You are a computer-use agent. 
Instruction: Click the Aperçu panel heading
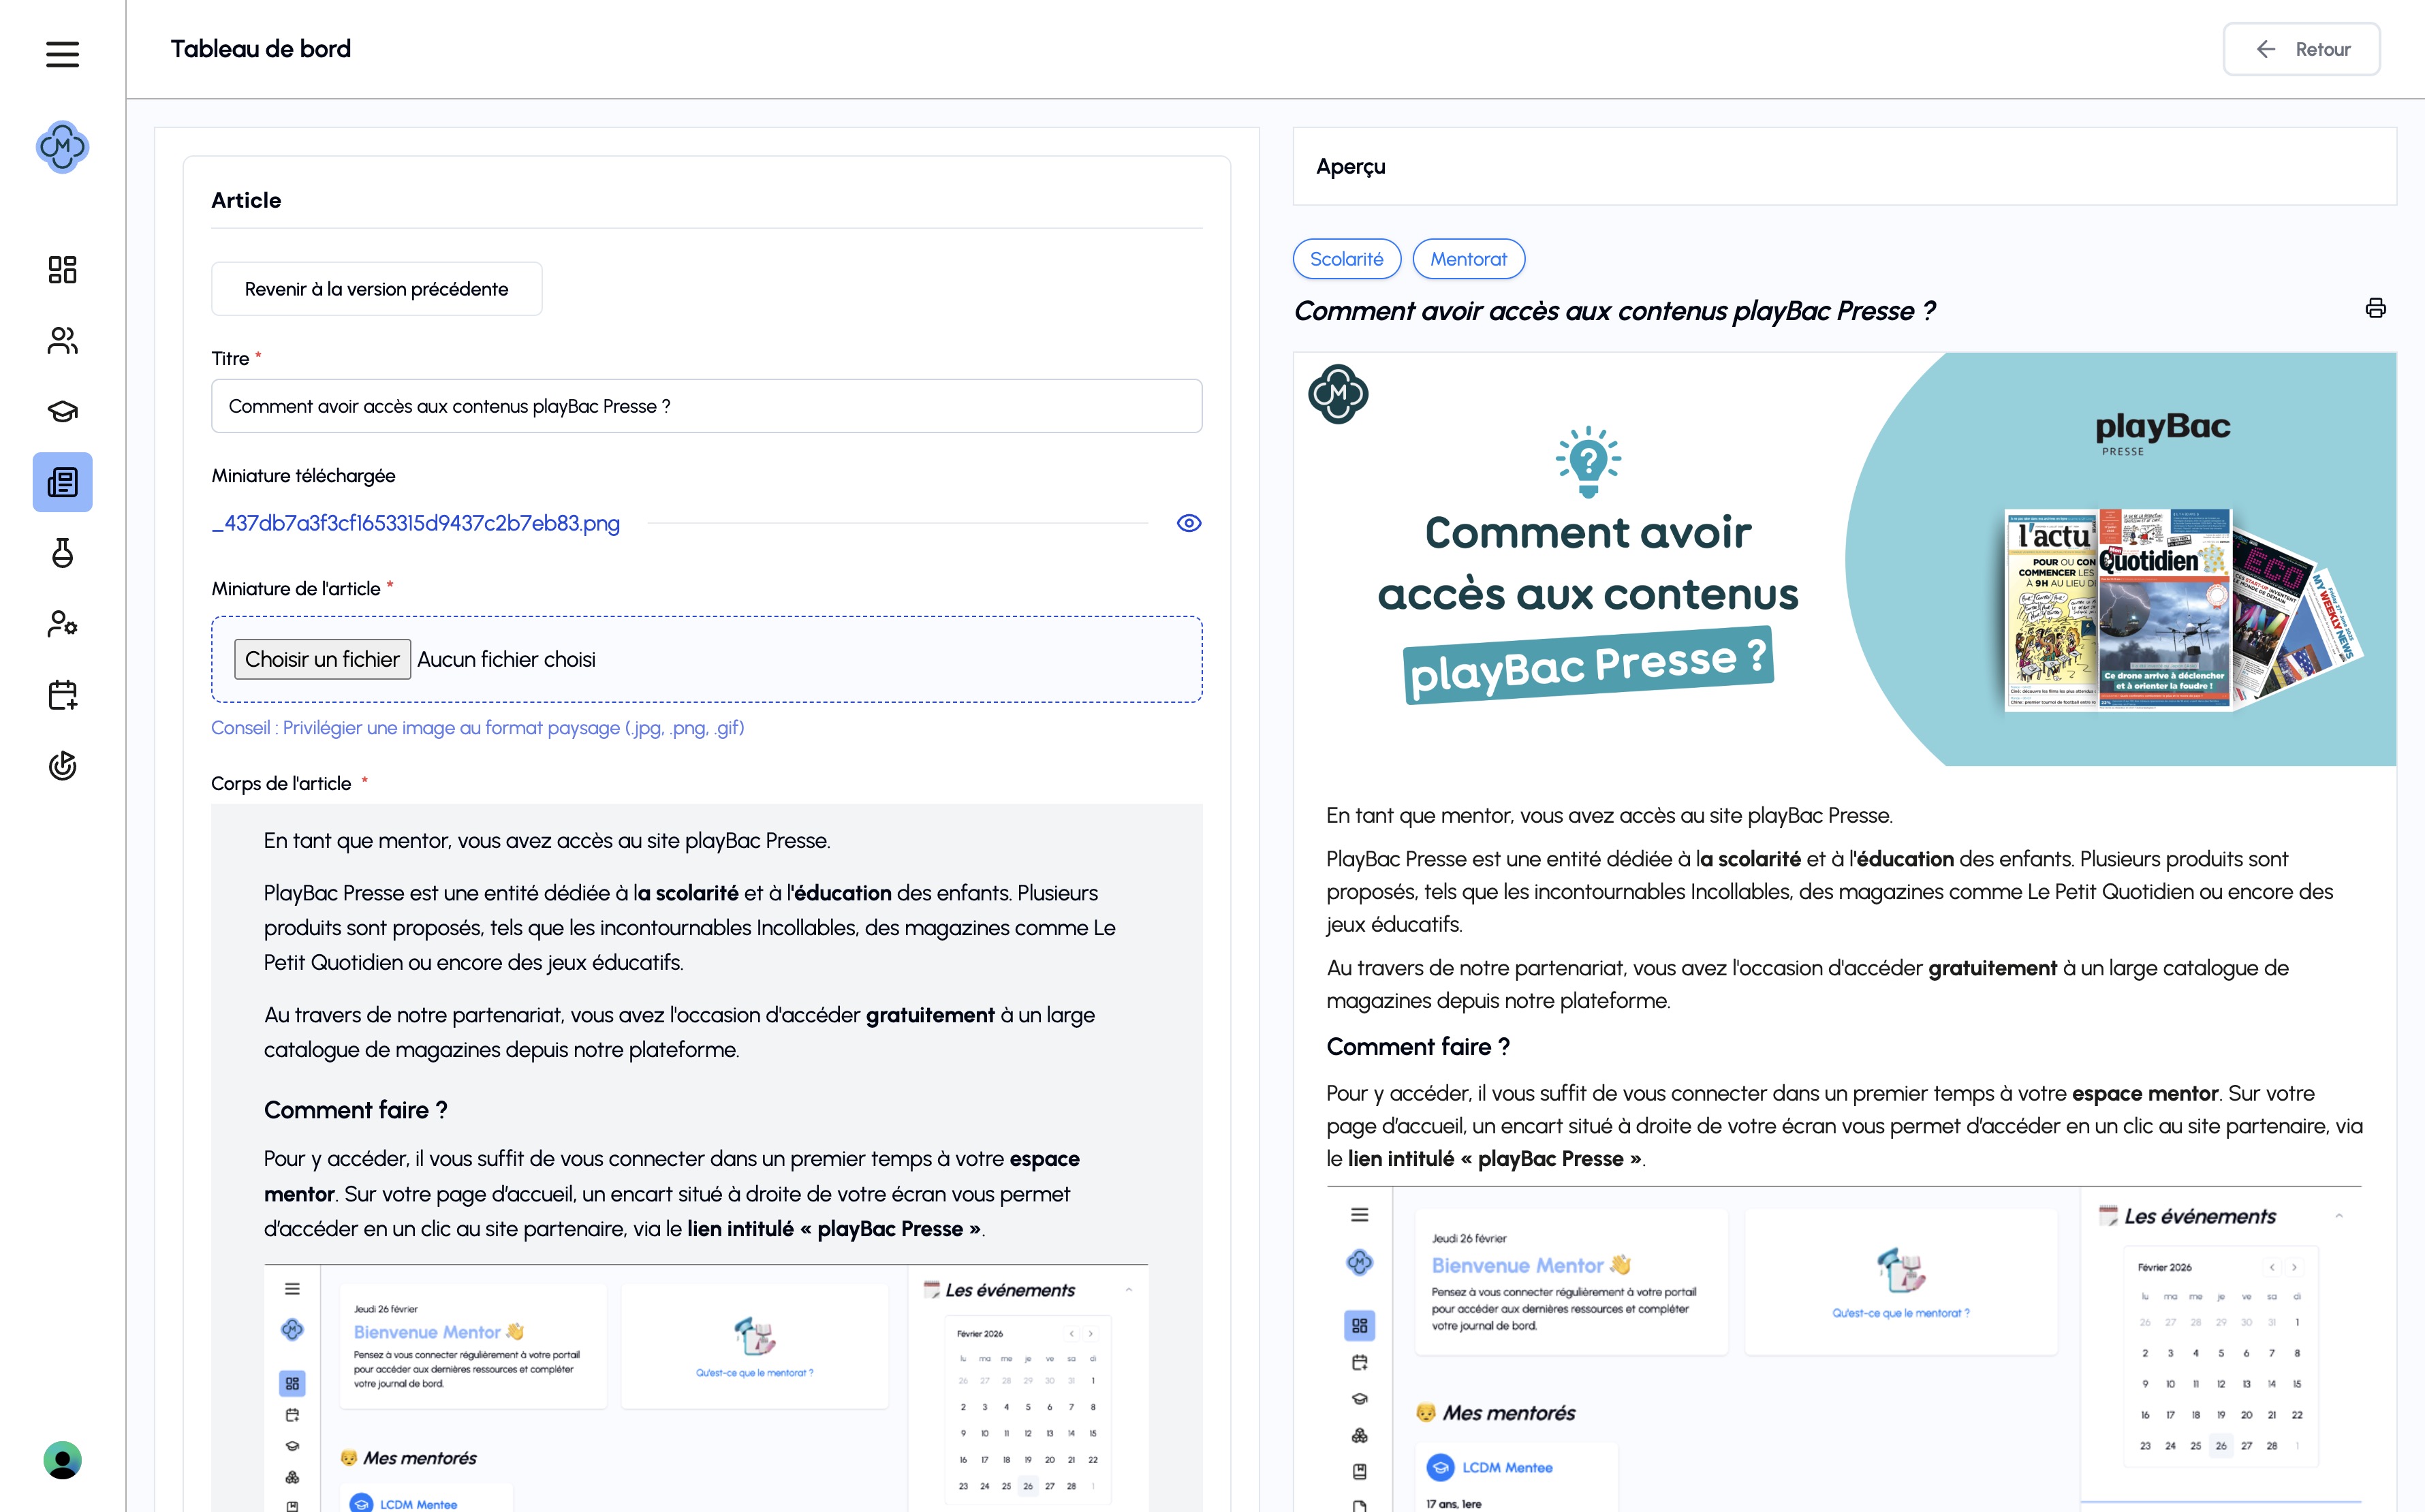[x=1350, y=167]
